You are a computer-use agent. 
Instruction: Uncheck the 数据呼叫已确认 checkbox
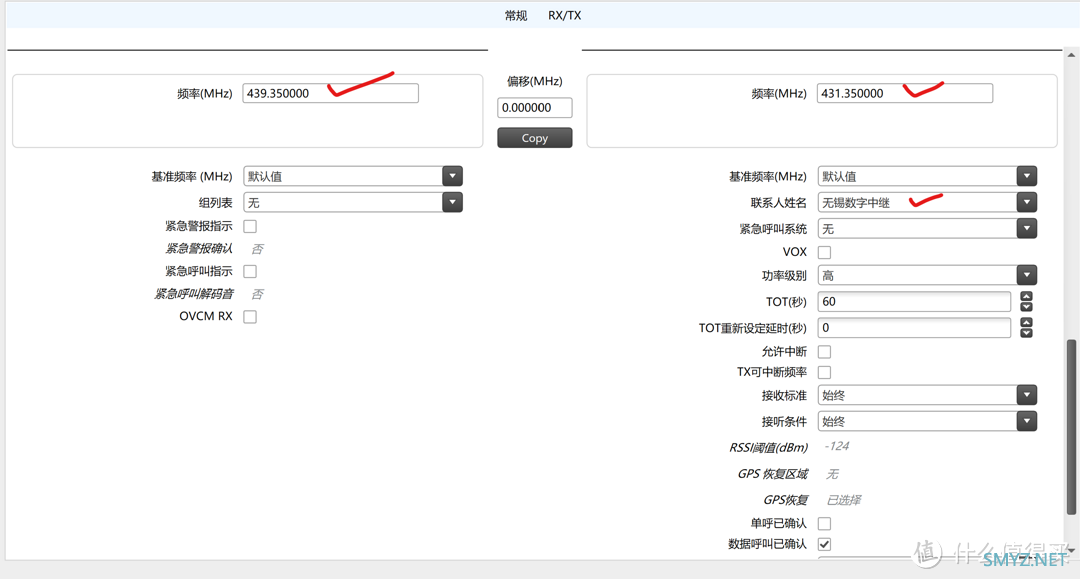[x=824, y=545]
